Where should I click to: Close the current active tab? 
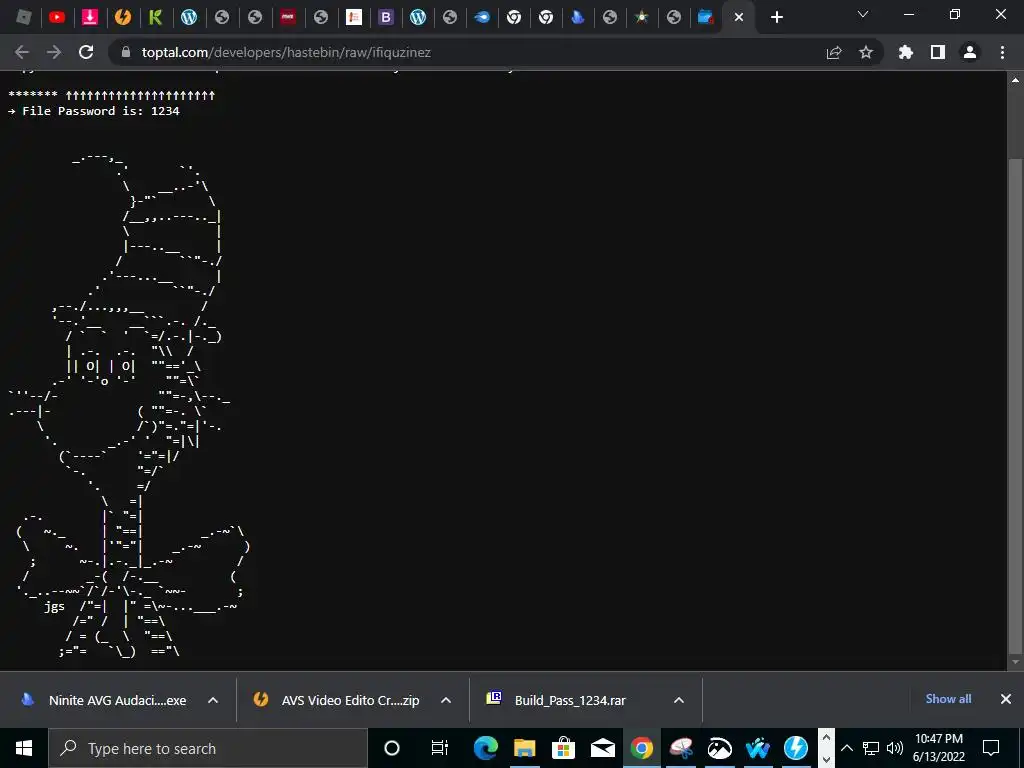(739, 18)
